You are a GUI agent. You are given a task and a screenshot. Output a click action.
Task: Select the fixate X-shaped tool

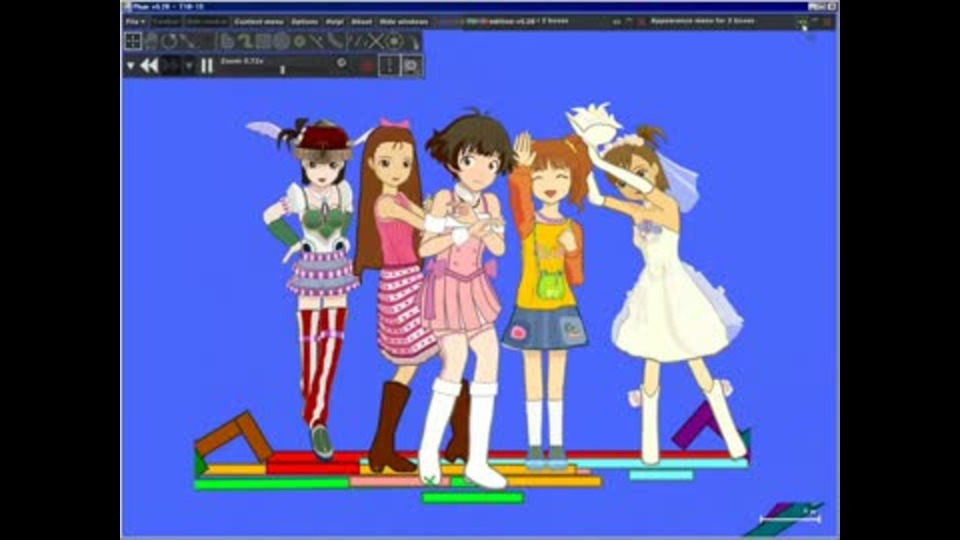pos(375,41)
